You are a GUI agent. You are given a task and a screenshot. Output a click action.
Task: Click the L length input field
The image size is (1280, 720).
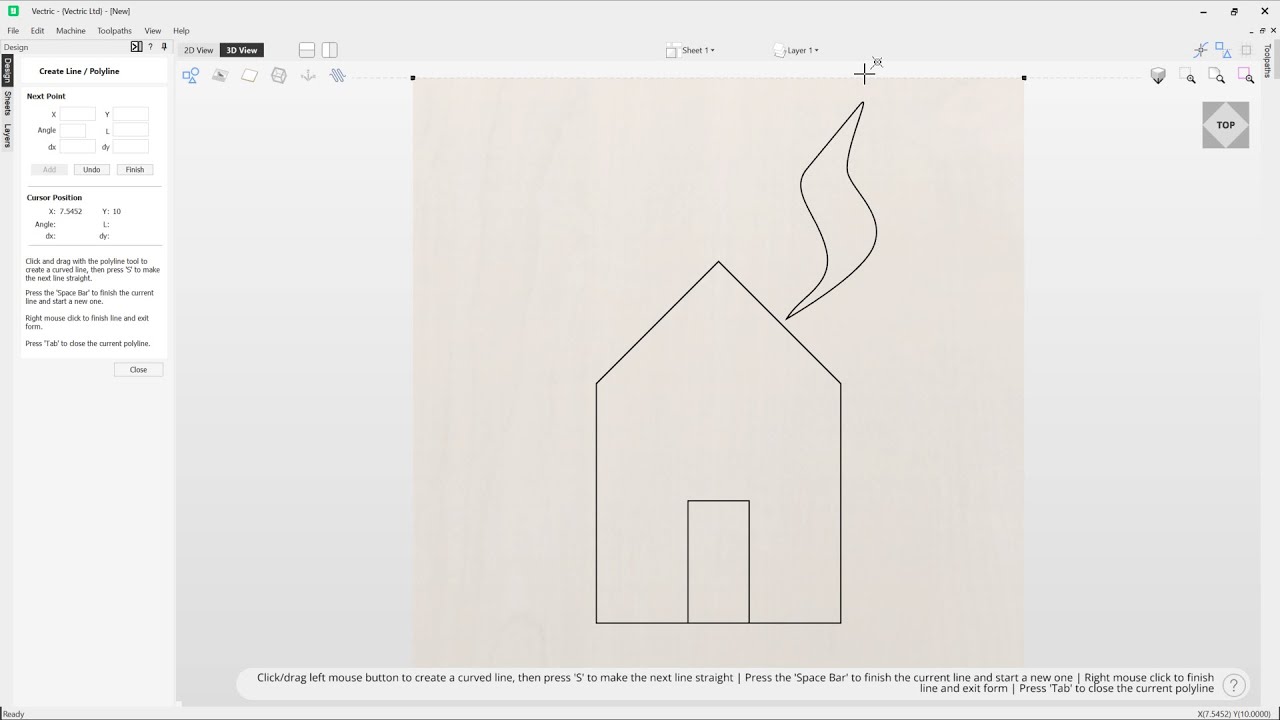[131, 131]
